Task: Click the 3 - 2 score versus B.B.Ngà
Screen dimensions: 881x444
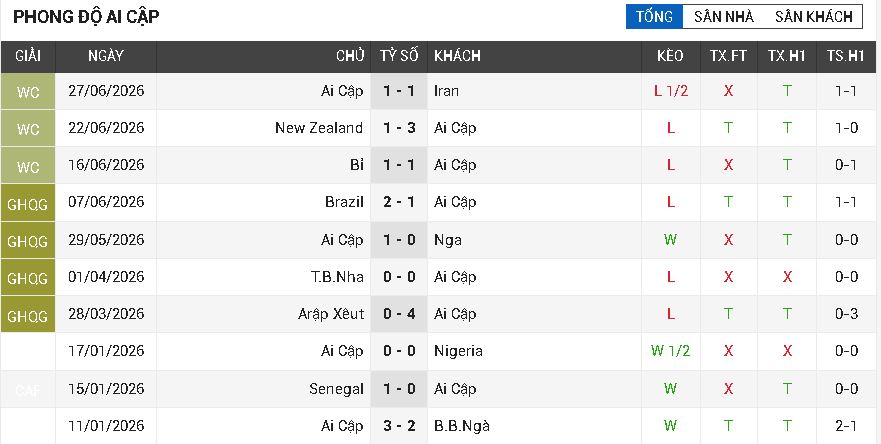Action: pos(399,426)
